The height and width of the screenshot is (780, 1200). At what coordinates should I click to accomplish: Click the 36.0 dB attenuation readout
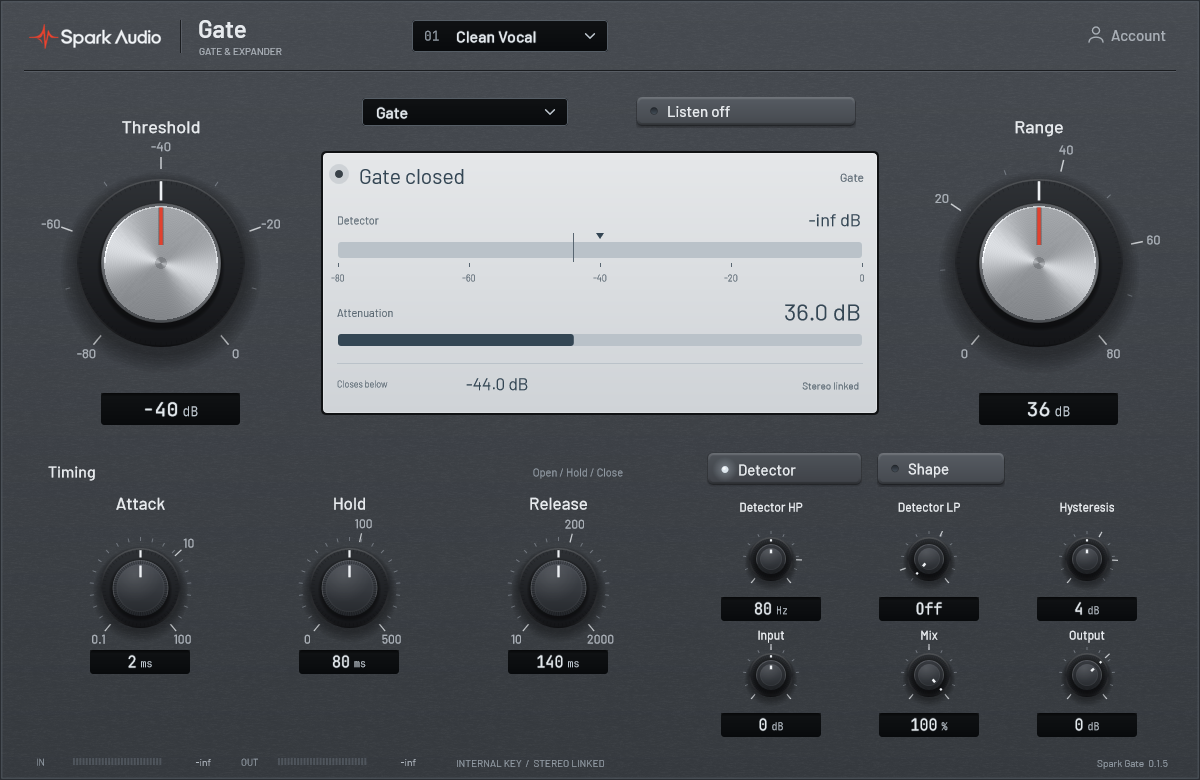pyautogui.click(x=822, y=313)
